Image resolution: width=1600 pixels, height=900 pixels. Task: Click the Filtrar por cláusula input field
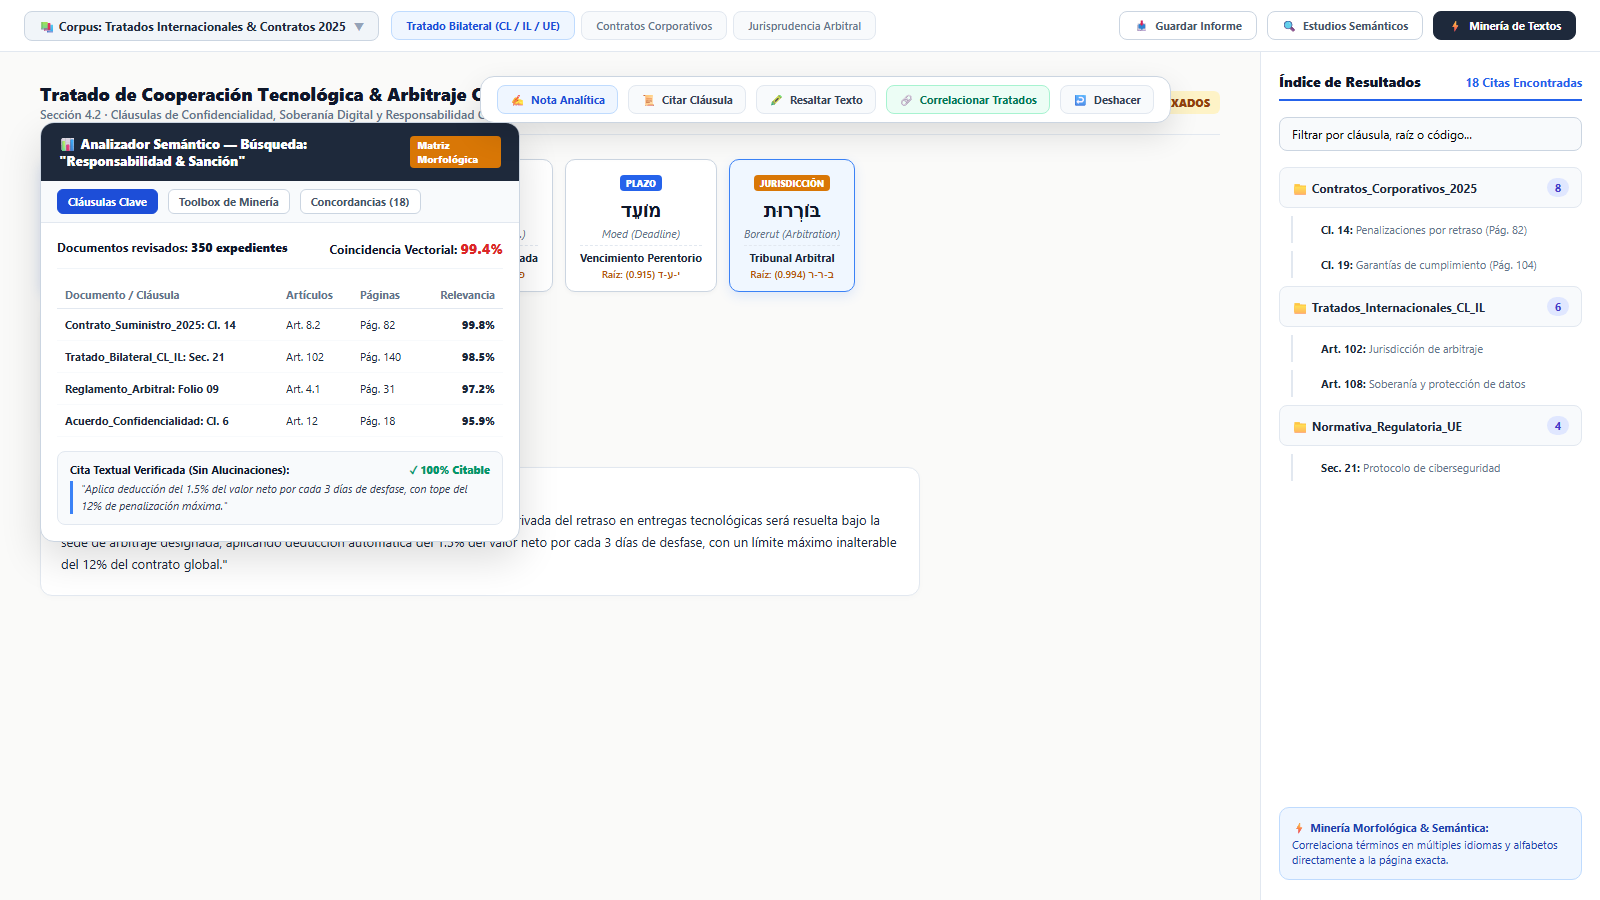pos(1430,134)
